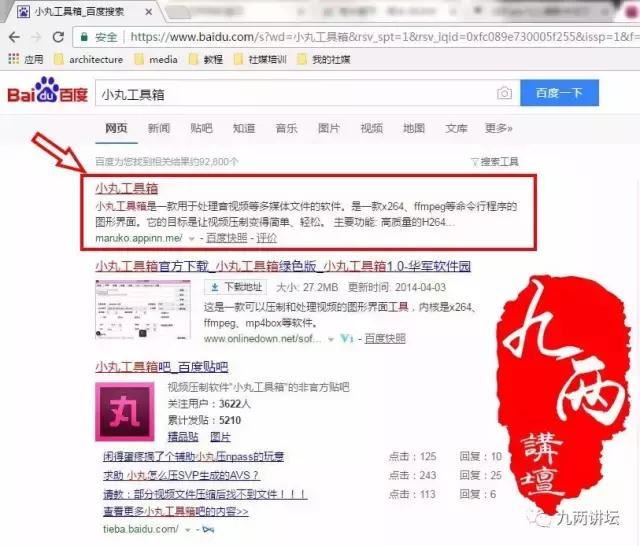Click the www.onlinedown.net/sof... URL text

(262, 338)
